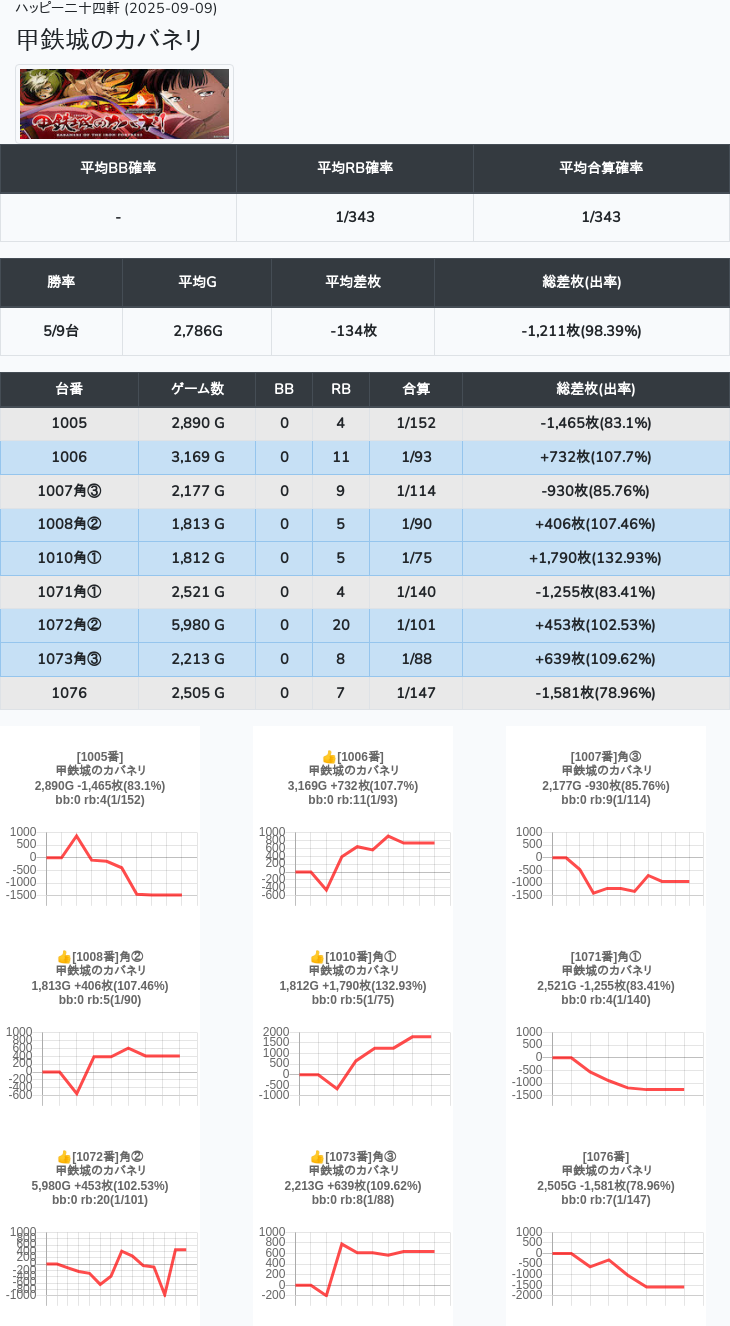
Task: Click the 平均RB確率 header cell
Action: 355,168
